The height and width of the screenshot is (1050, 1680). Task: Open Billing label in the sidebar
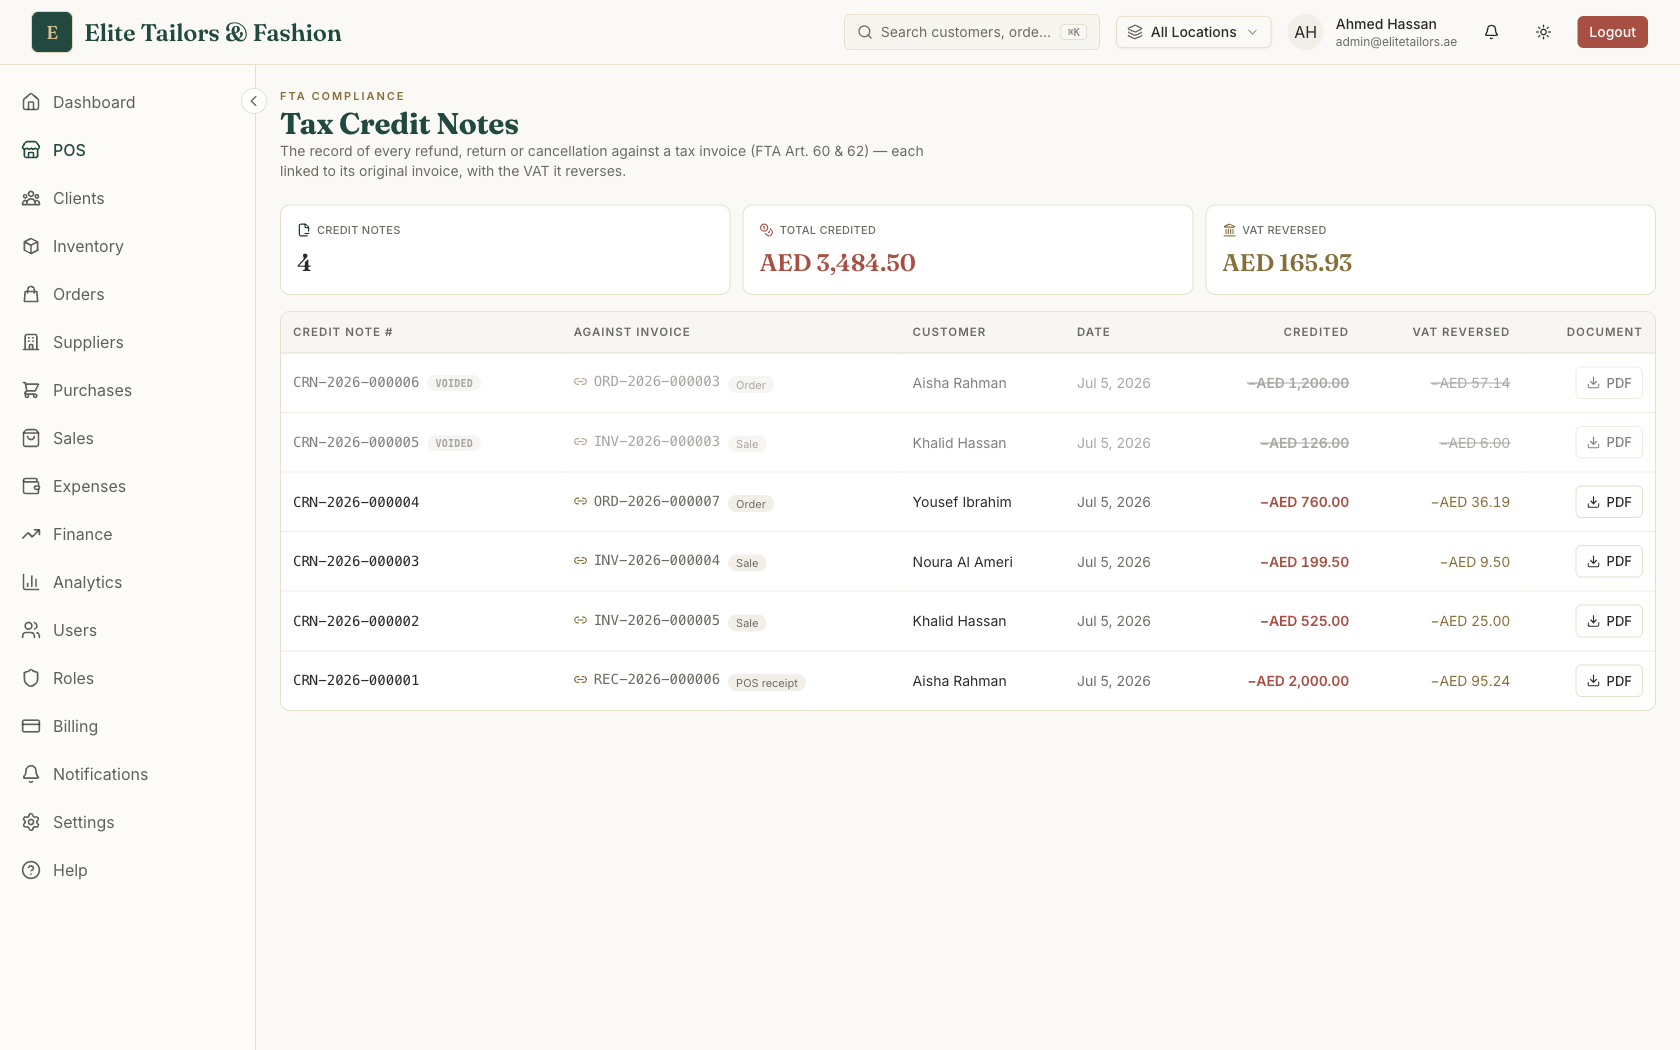click(x=75, y=726)
